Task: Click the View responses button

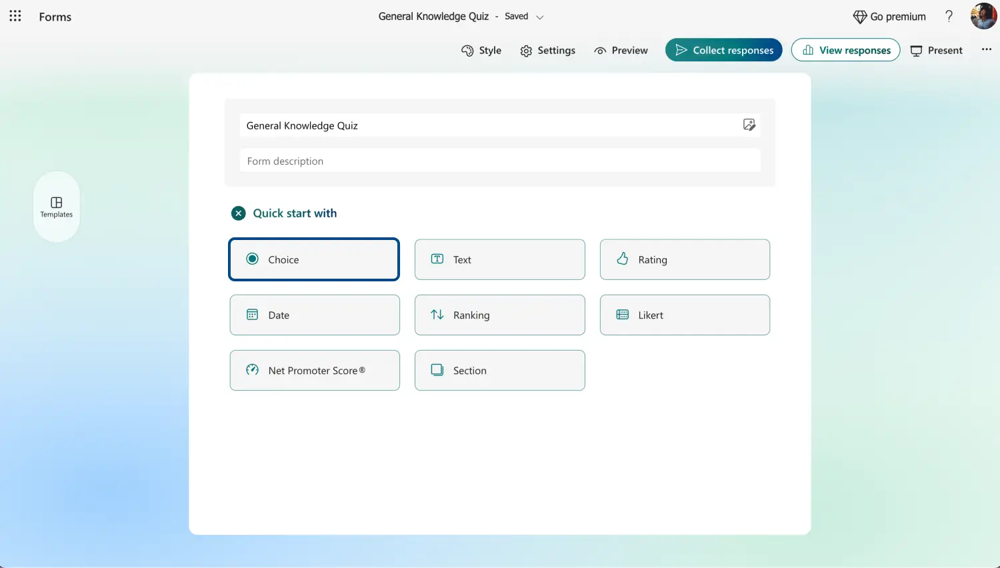Action: click(x=845, y=50)
